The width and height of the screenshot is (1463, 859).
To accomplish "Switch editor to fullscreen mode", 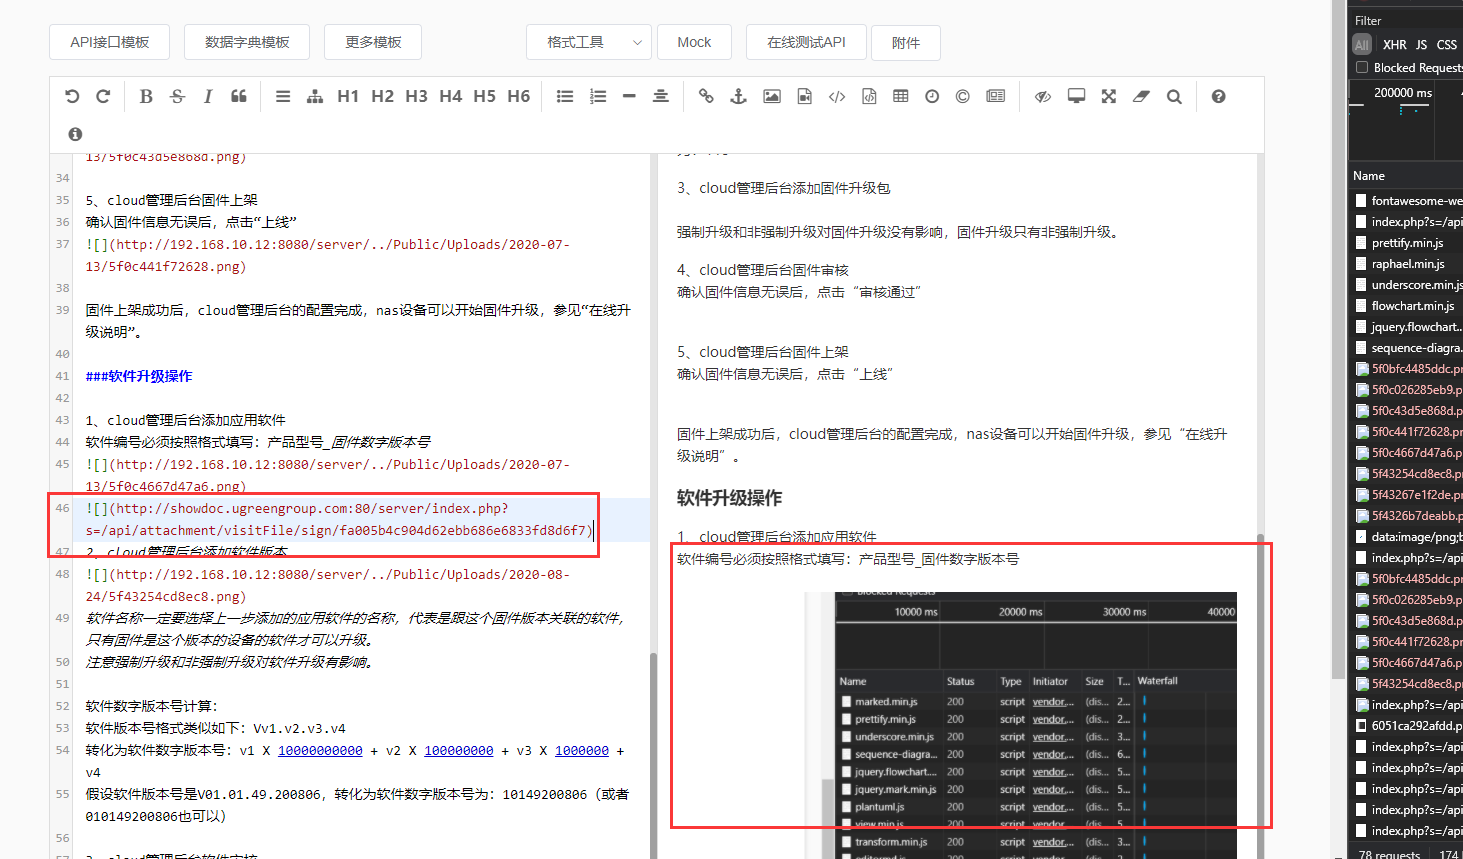I will (x=1109, y=97).
